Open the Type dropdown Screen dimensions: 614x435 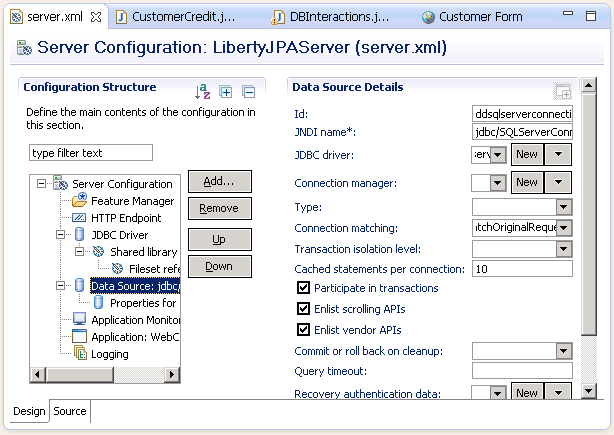click(563, 207)
